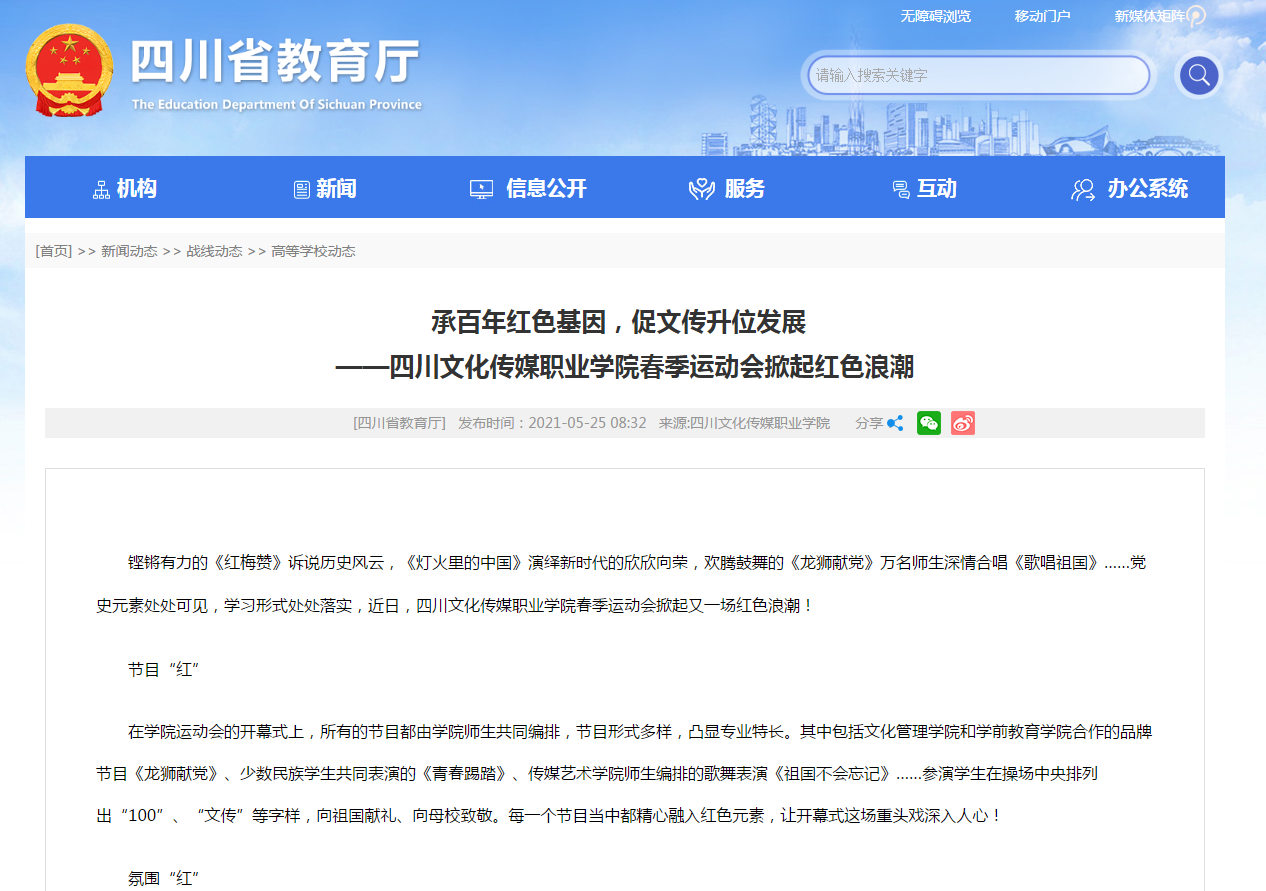Click the 机构 organization icon
This screenshot has width=1266, height=891.
tap(101, 189)
